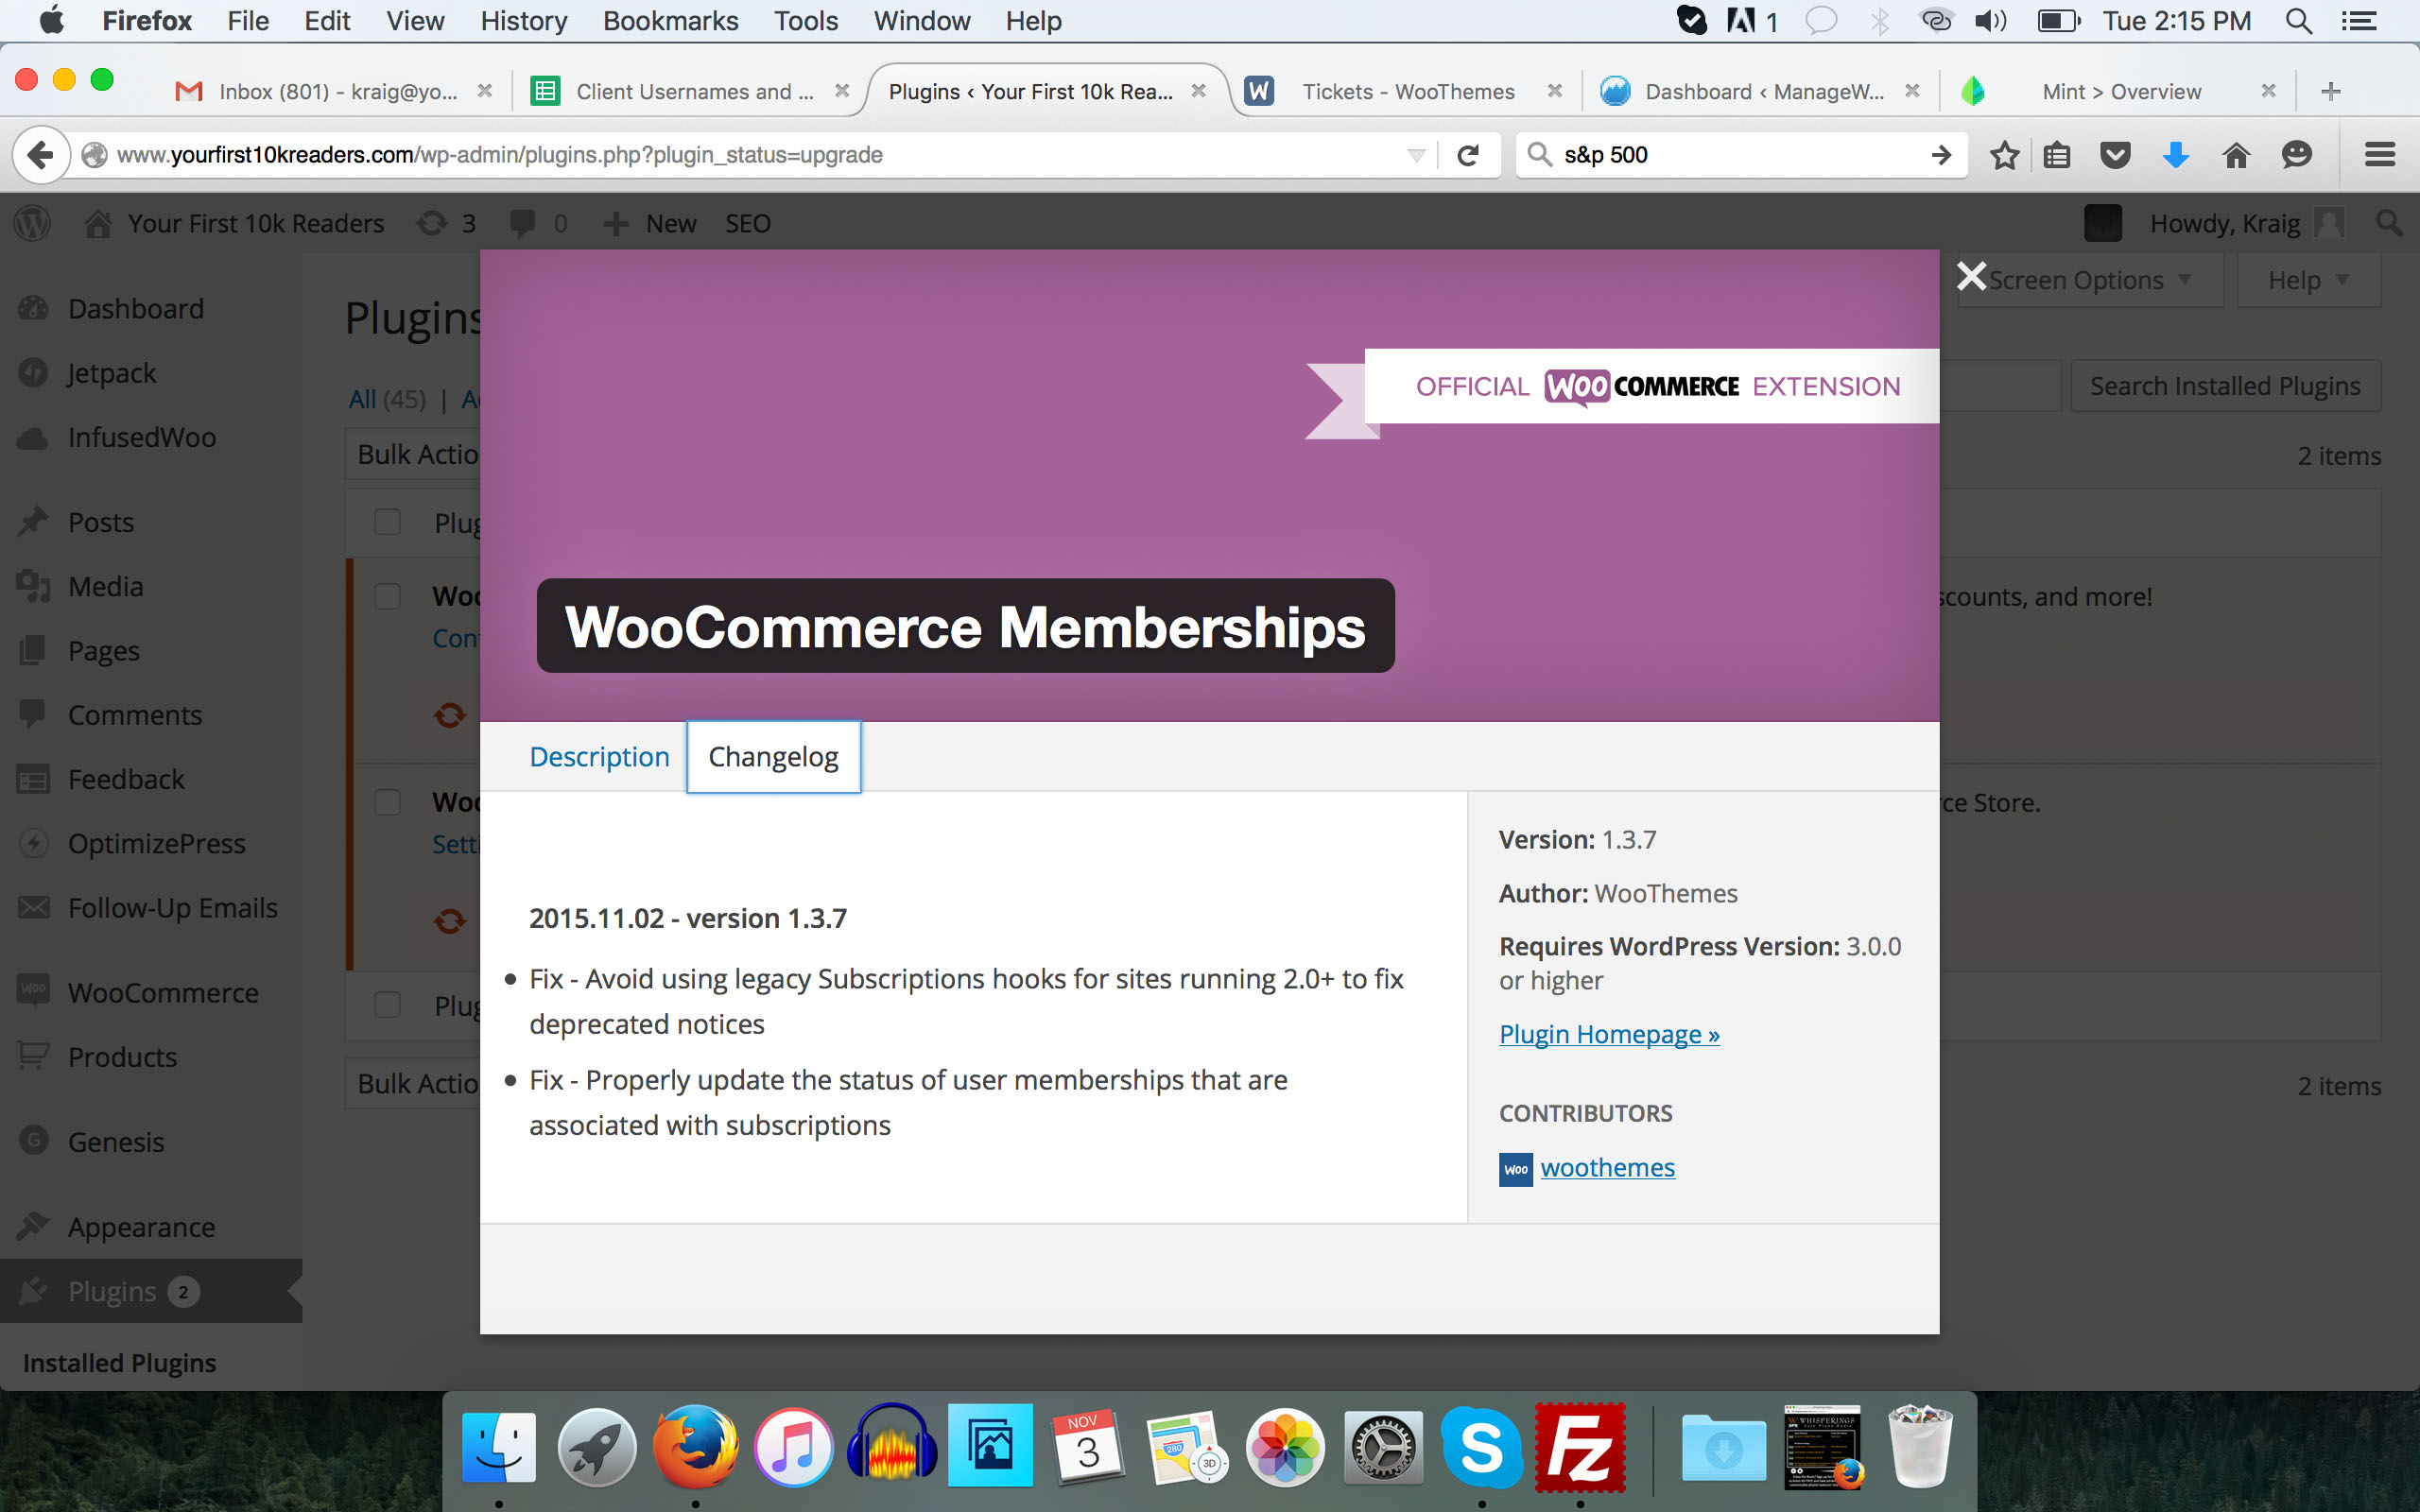Viewport: 2420px width, 1512px height.
Task: Open the History menu
Action: [523, 21]
